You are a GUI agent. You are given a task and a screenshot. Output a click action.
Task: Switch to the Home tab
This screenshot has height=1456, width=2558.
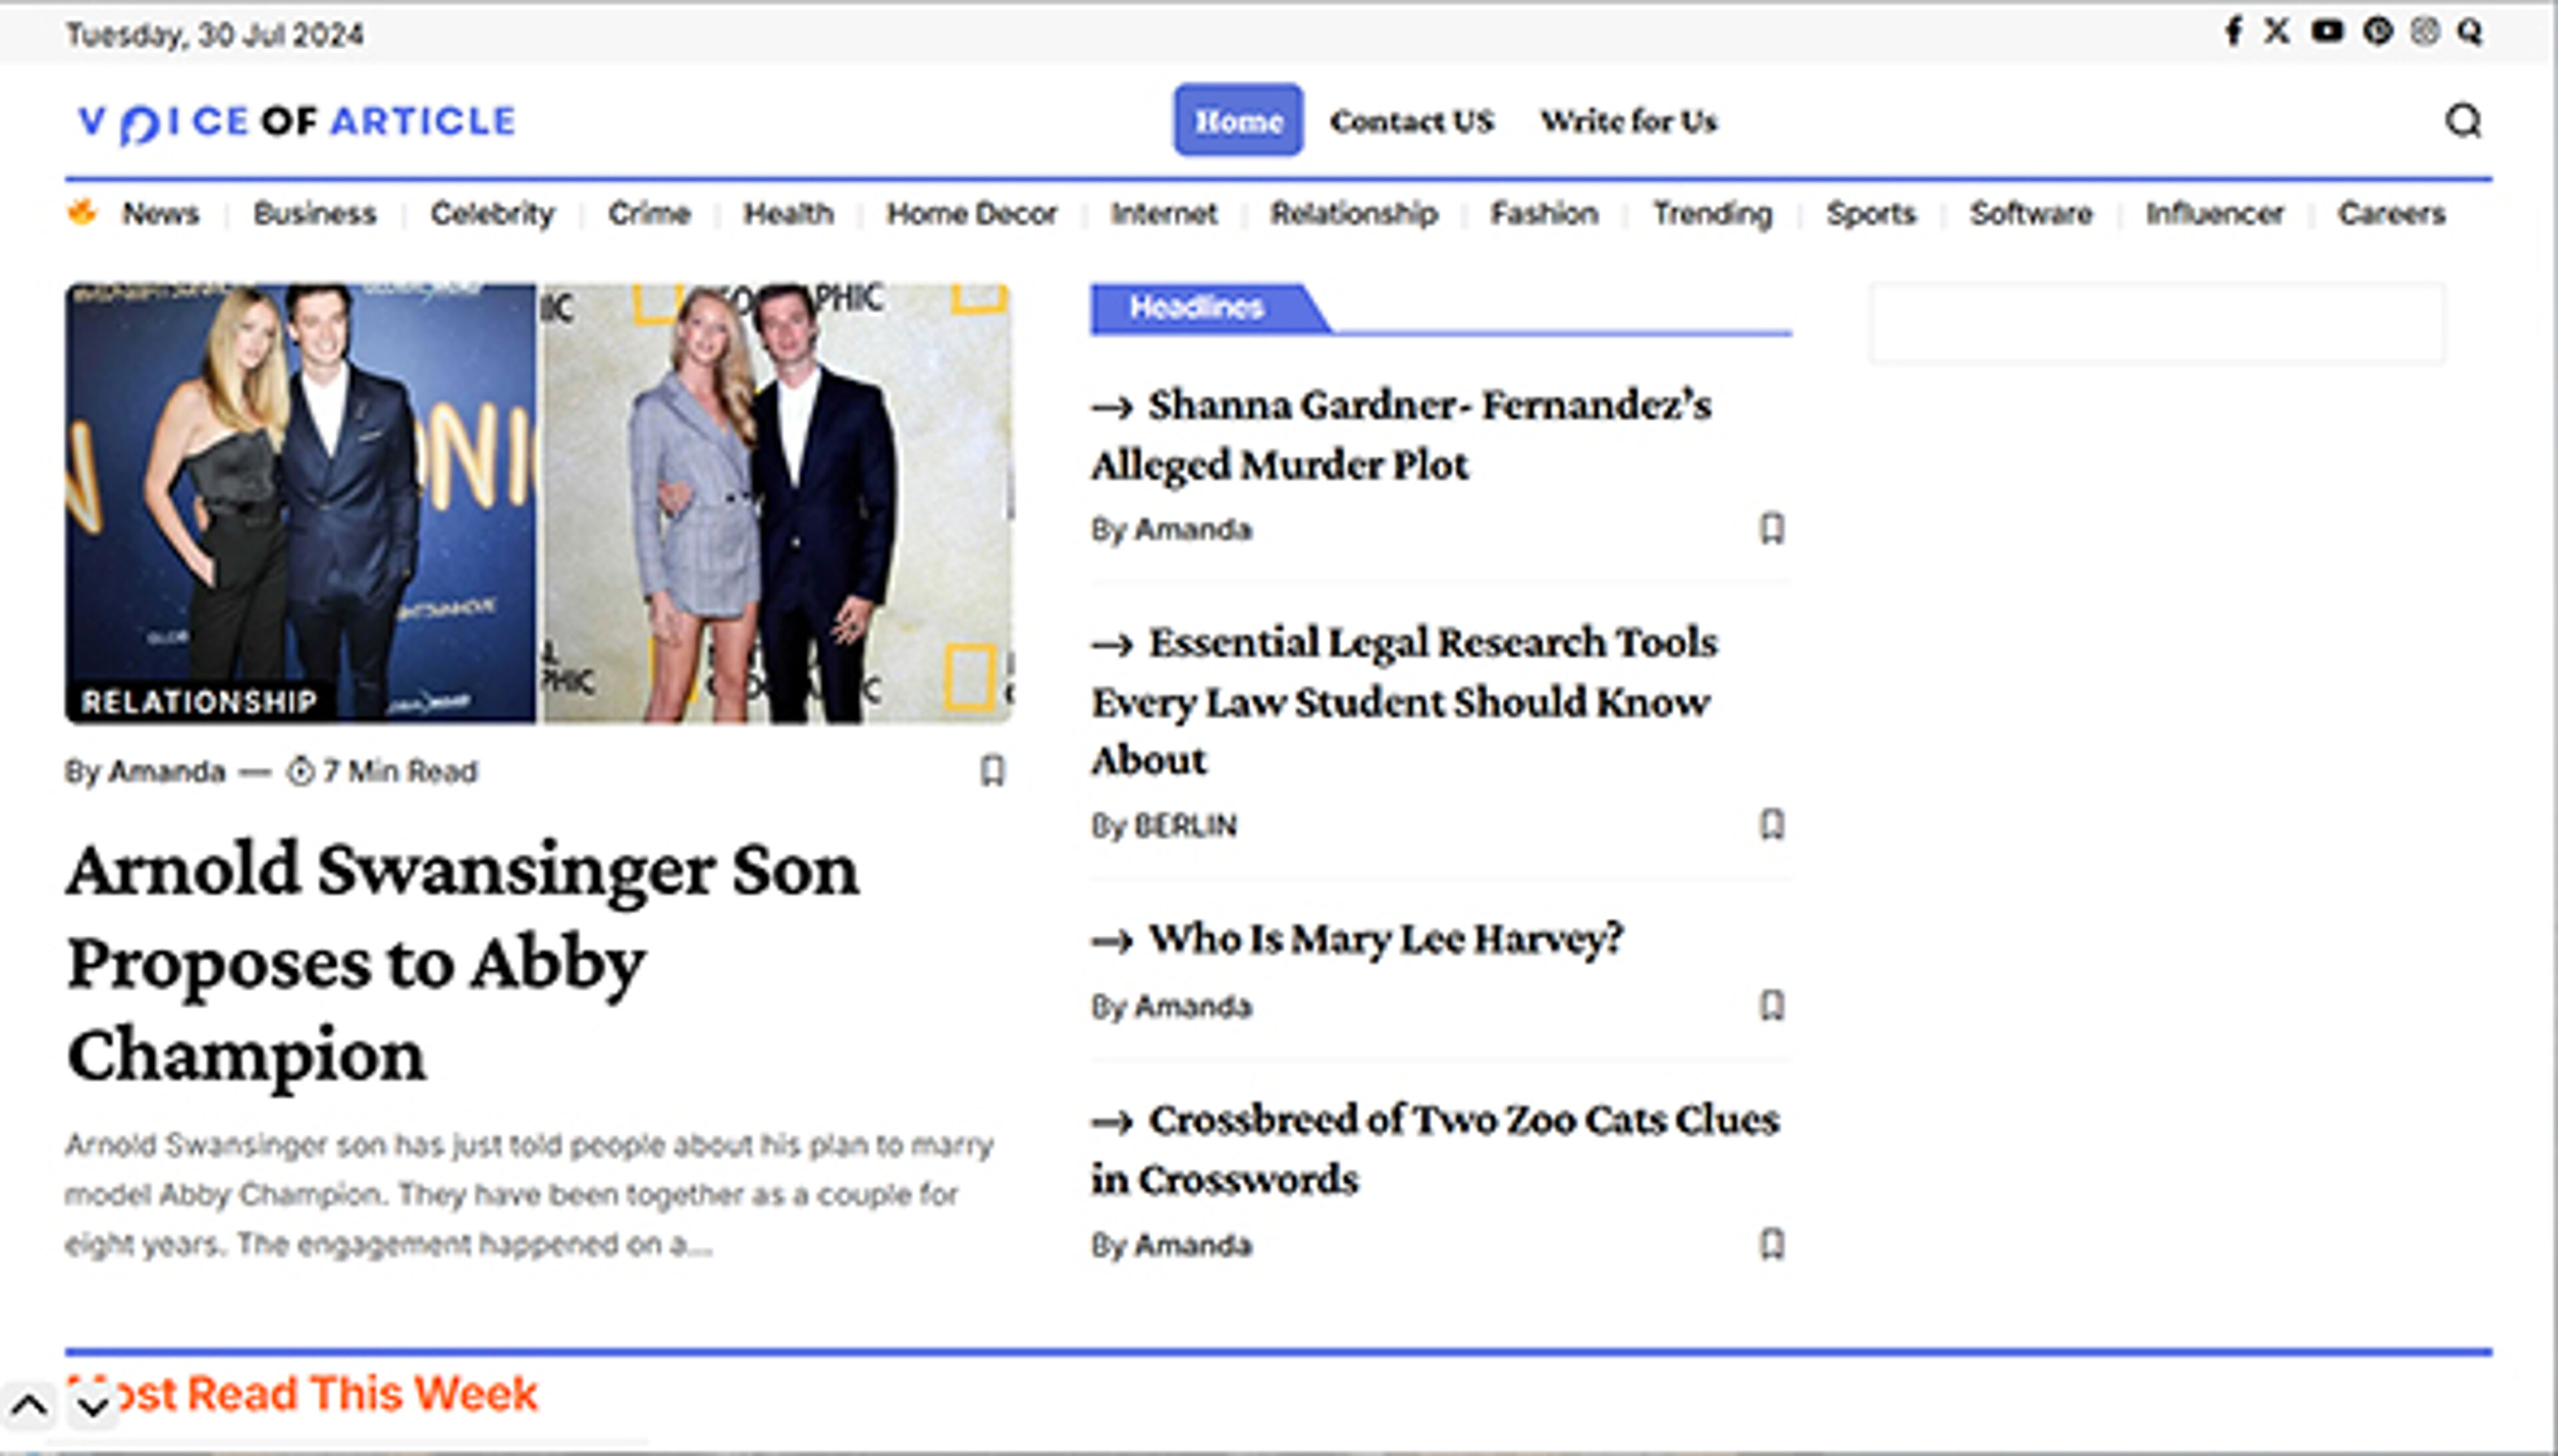point(1238,121)
